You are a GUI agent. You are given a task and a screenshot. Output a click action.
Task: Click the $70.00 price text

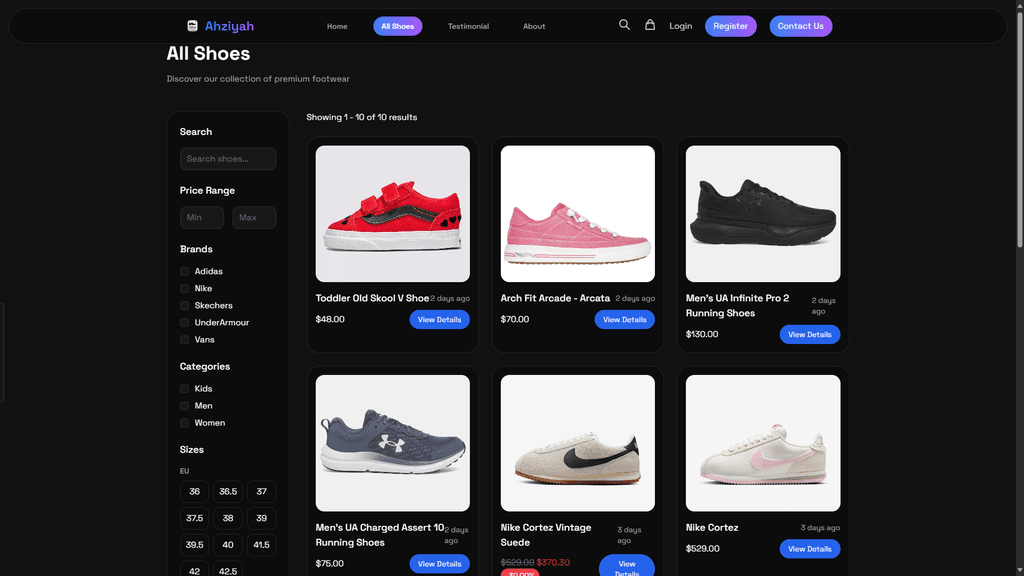click(x=515, y=319)
